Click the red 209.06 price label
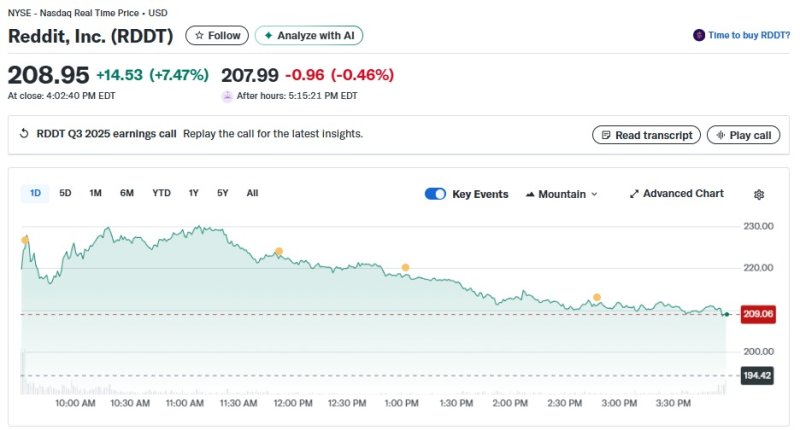This screenshot has height=430, width=800. [759, 314]
